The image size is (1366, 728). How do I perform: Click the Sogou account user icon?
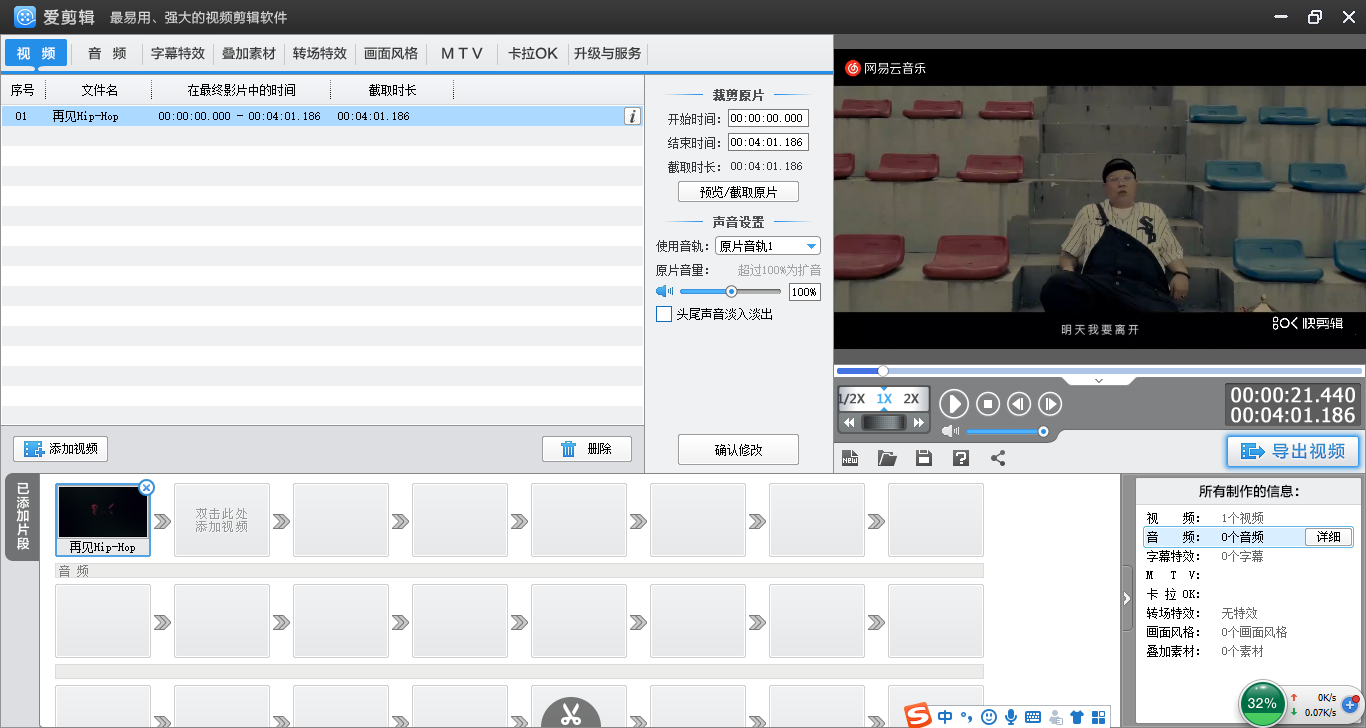coord(1055,716)
